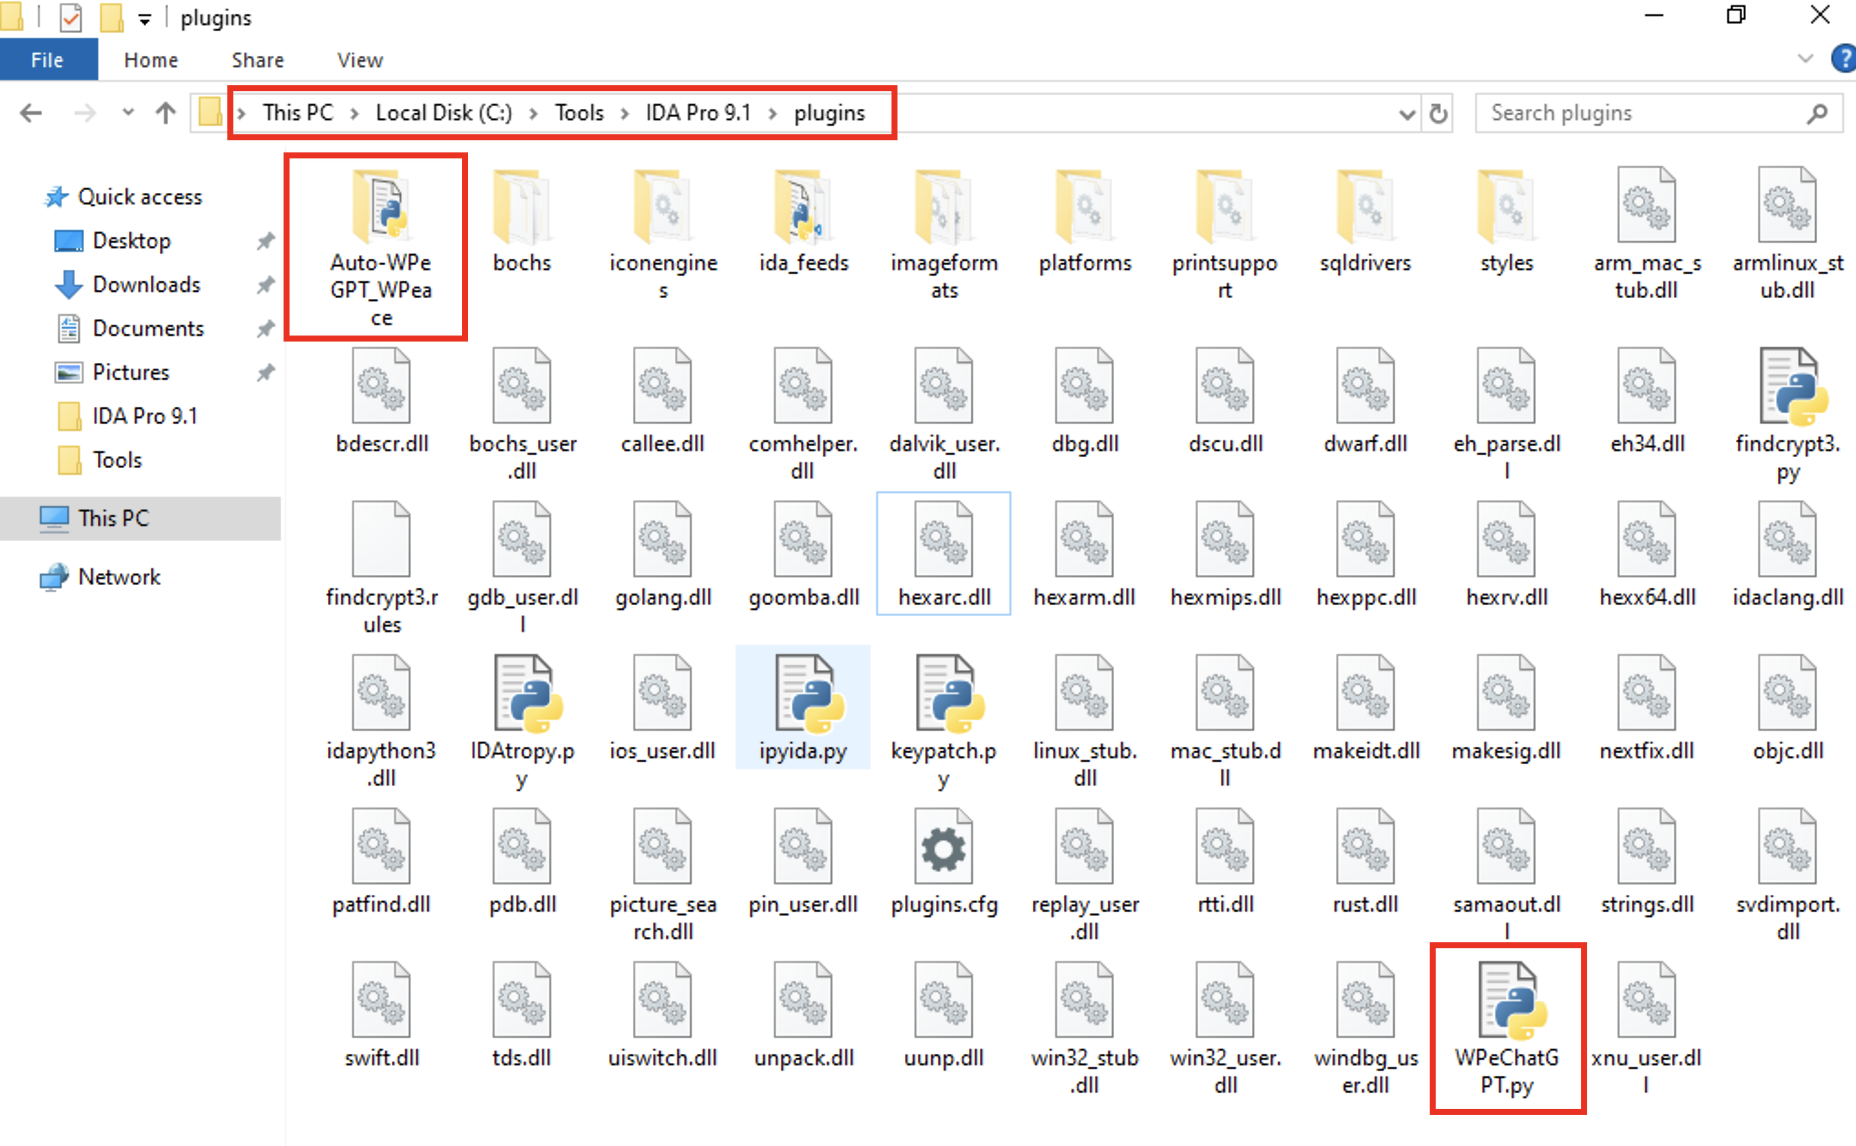Open IDA Pro 9.1 in navigation pane
Image resolution: width=1856 pixels, height=1146 pixels.
tap(144, 416)
